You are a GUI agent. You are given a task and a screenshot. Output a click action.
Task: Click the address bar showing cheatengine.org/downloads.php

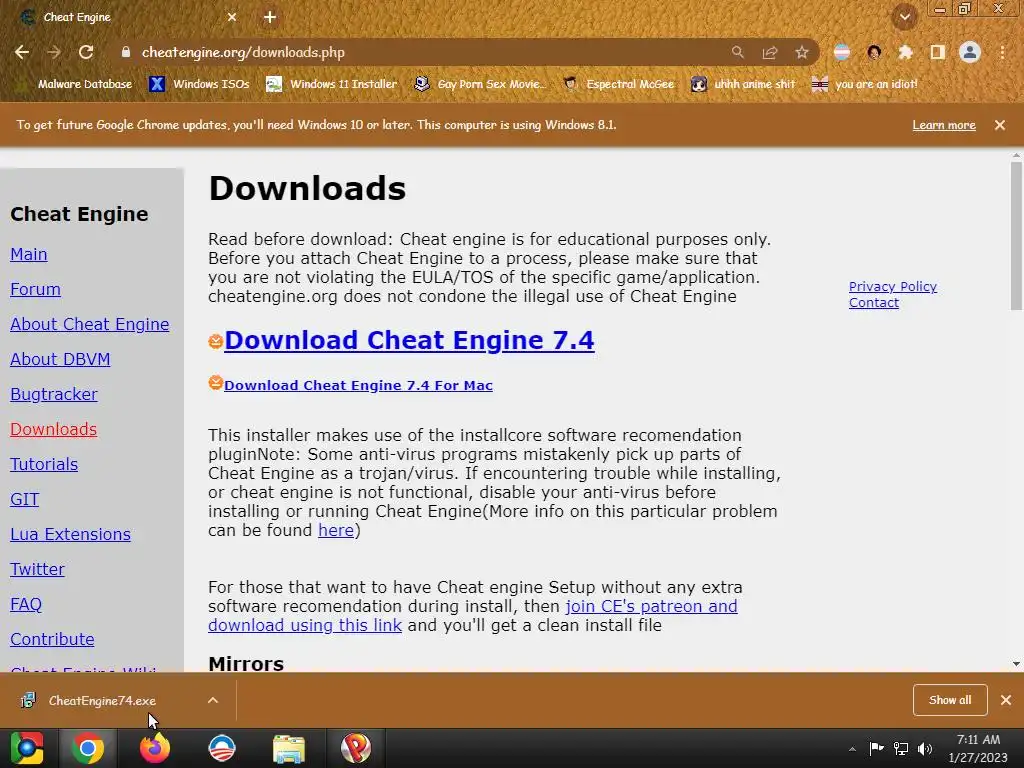243,52
